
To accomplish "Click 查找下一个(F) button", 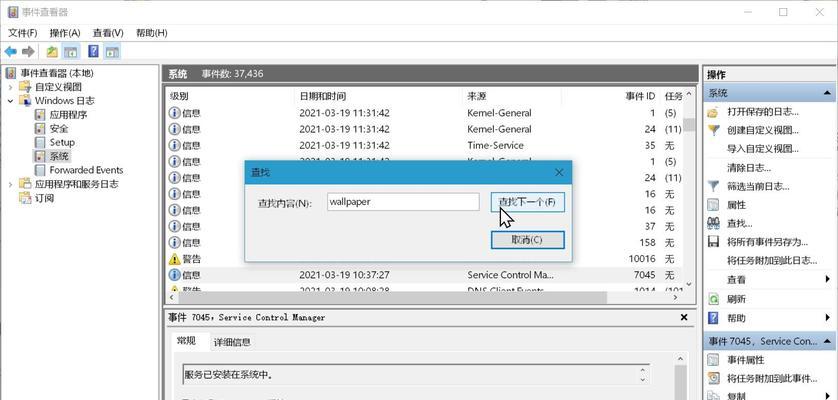I will click(x=527, y=202).
